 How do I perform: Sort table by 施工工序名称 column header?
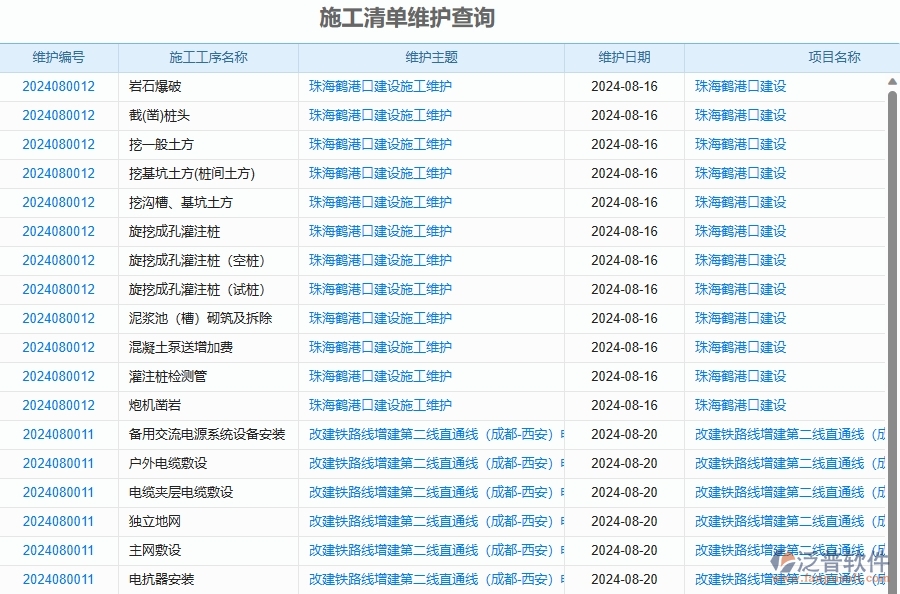click(207, 57)
